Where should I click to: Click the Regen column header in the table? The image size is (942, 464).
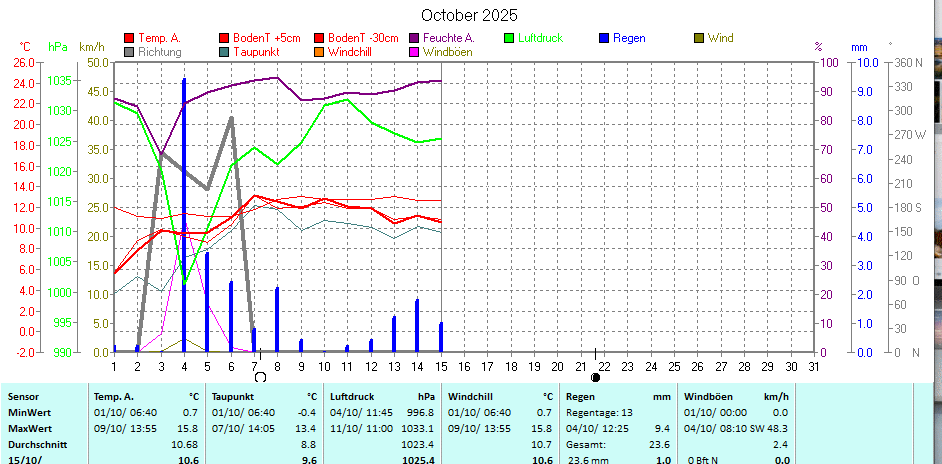click(581, 396)
